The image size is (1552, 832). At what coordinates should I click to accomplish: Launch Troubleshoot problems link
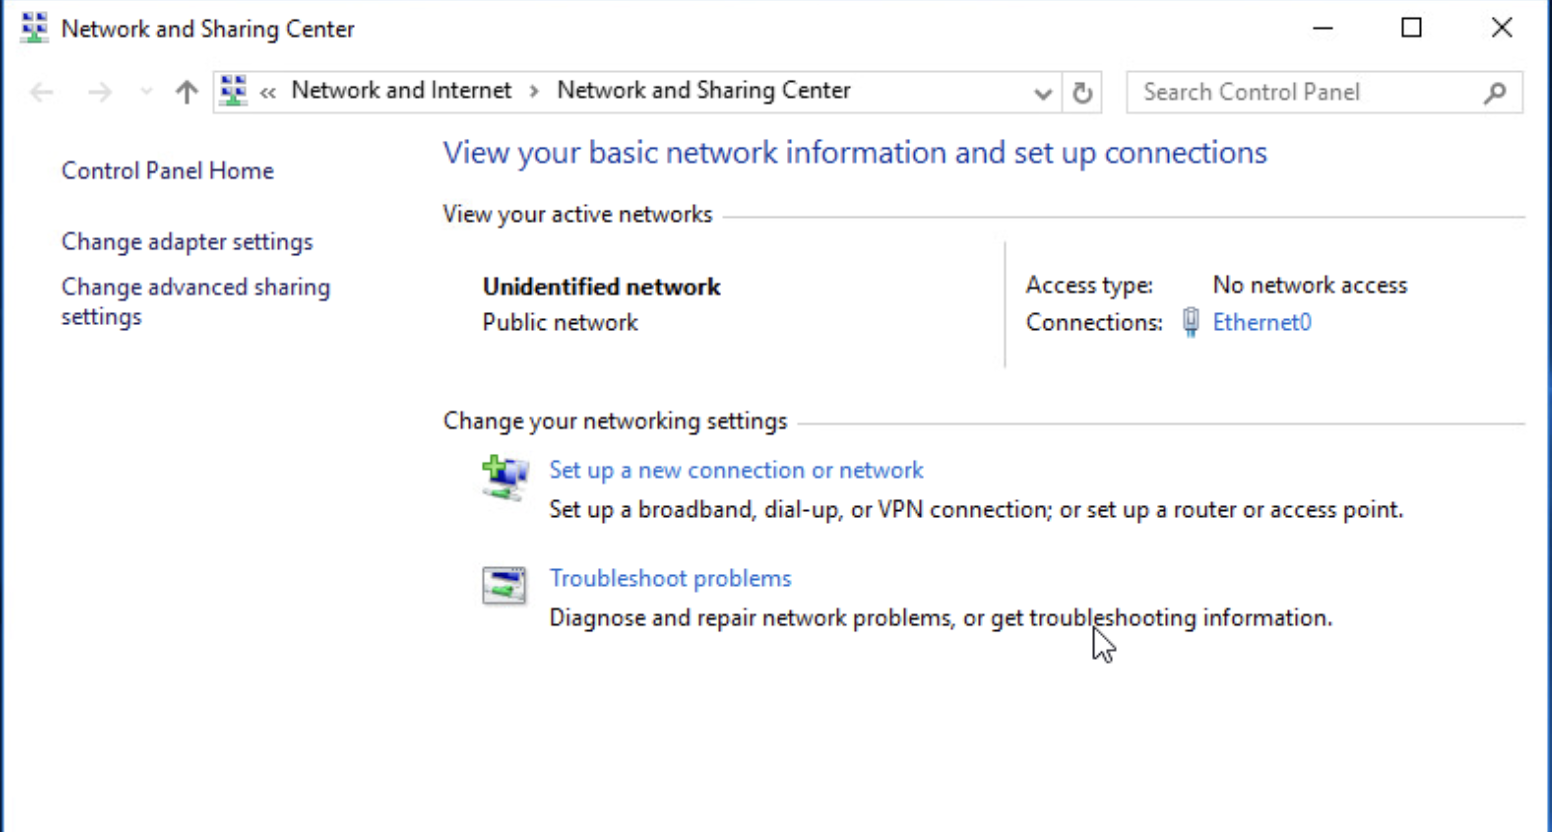pos(670,578)
